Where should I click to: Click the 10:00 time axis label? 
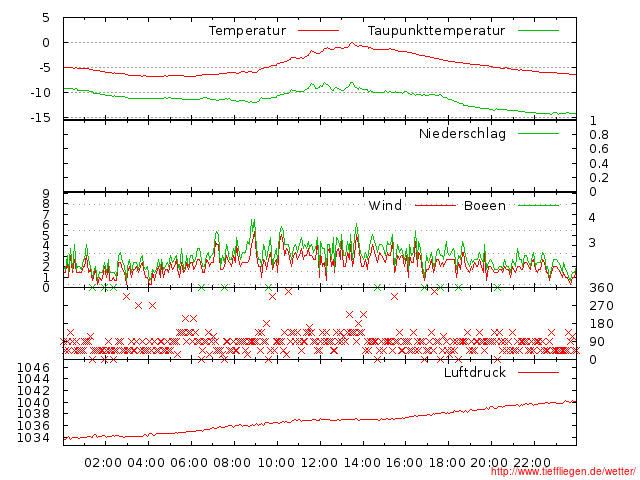(276, 463)
